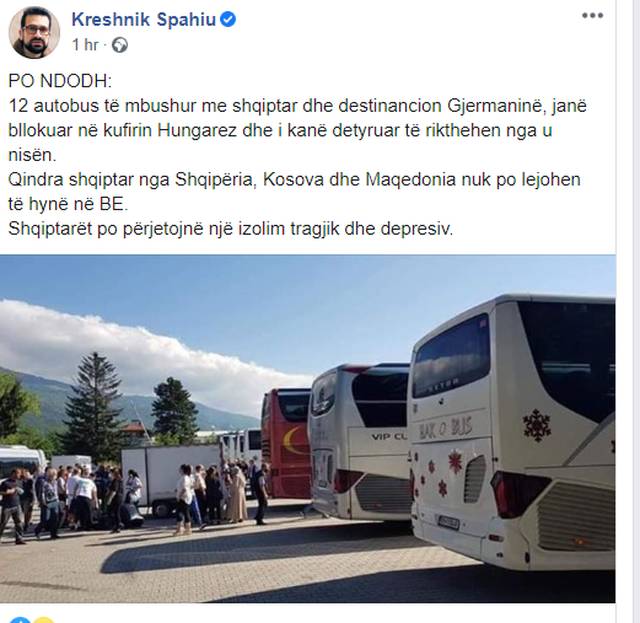Click the sentence mentioning "kufirin Hungarez"

click(x=298, y=130)
